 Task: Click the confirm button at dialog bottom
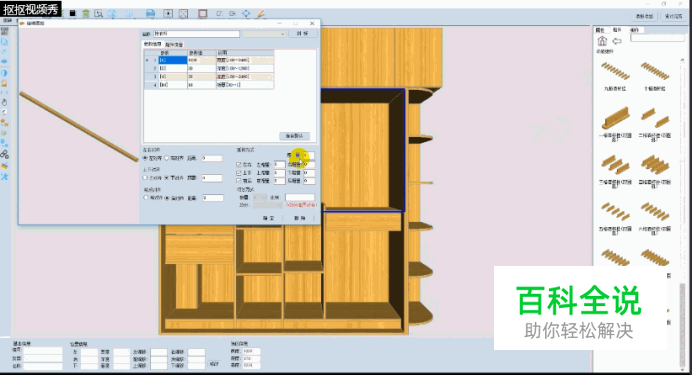pos(269,218)
